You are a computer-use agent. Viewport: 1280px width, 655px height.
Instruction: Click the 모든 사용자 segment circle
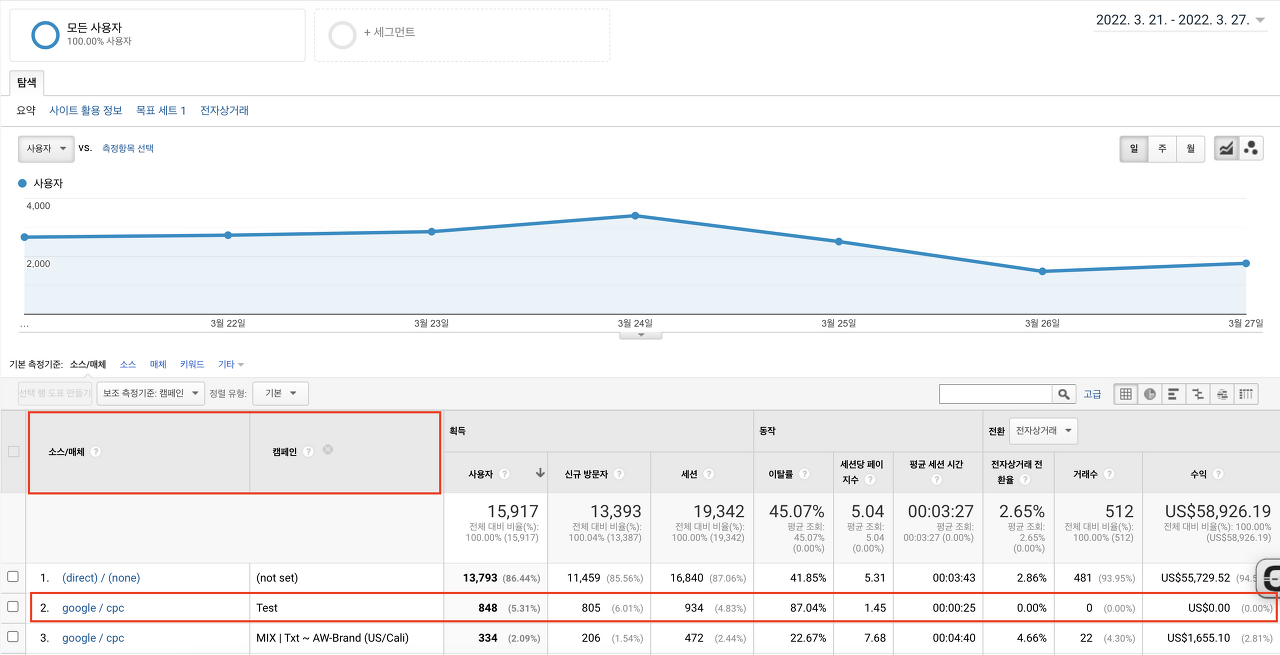pyautogui.click(x=46, y=35)
